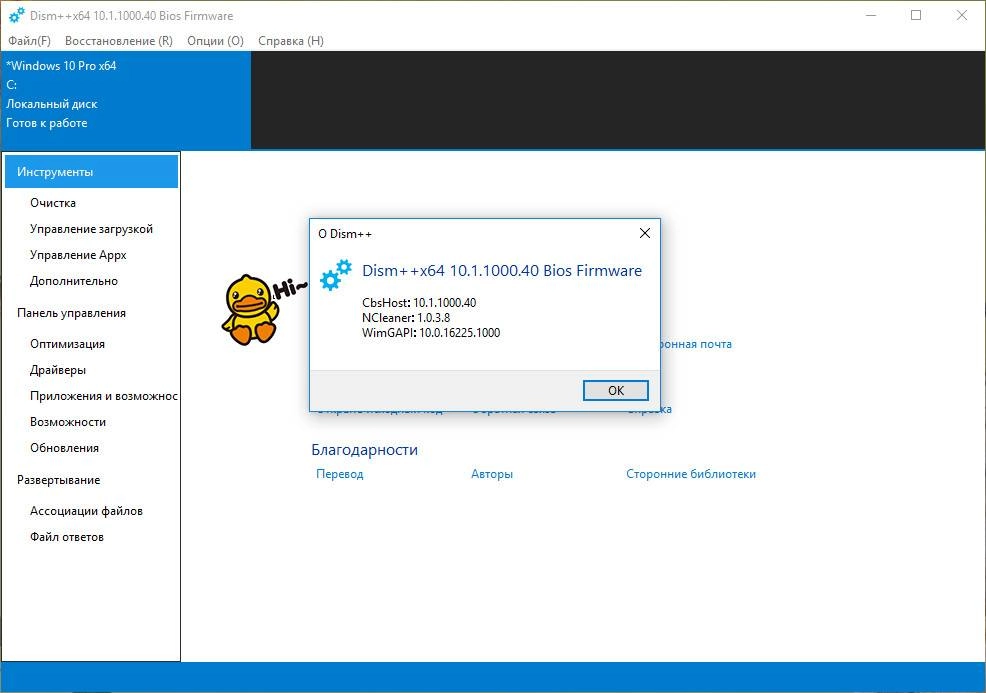Open the Восстановление (R) menu
Image resolution: width=986 pixels, height=693 pixels.
[x=119, y=41]
